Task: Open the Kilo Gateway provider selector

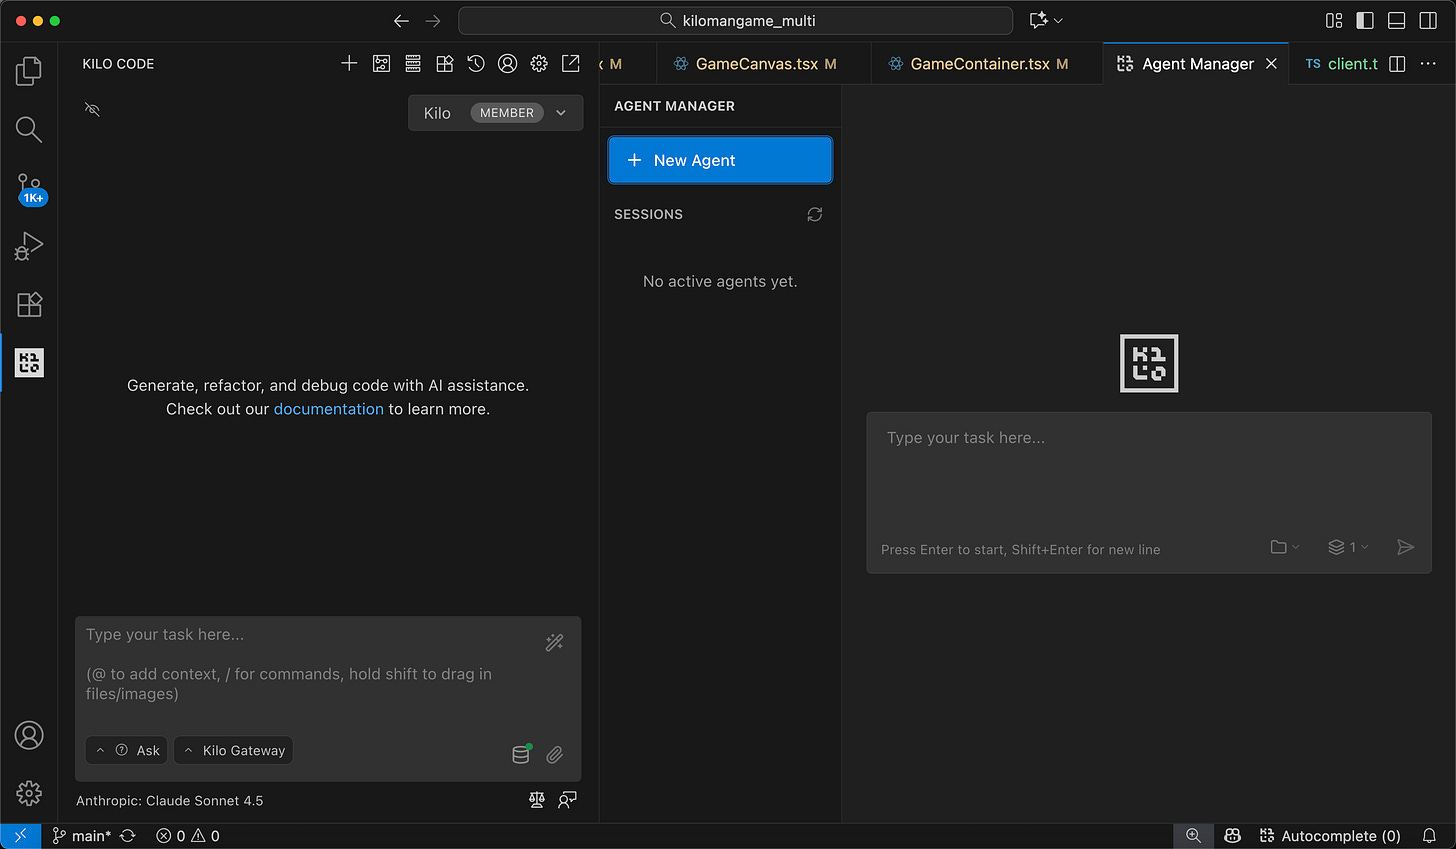Action: coord(234,750)
